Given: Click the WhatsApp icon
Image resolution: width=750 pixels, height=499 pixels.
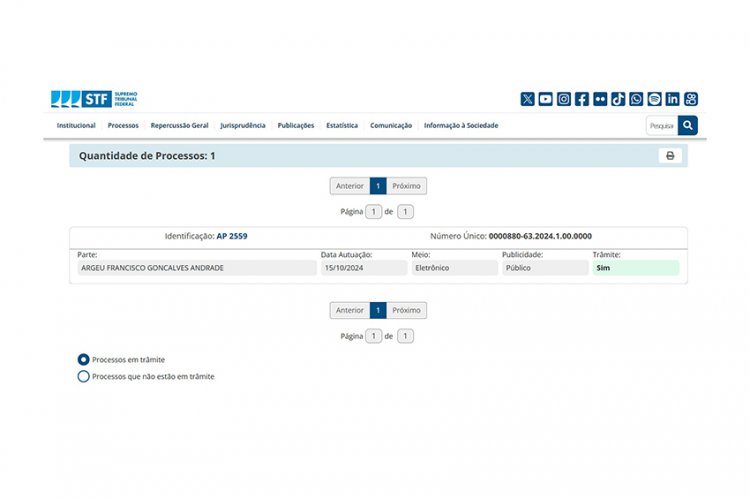Looking at the screenshot, I should 636,99.
